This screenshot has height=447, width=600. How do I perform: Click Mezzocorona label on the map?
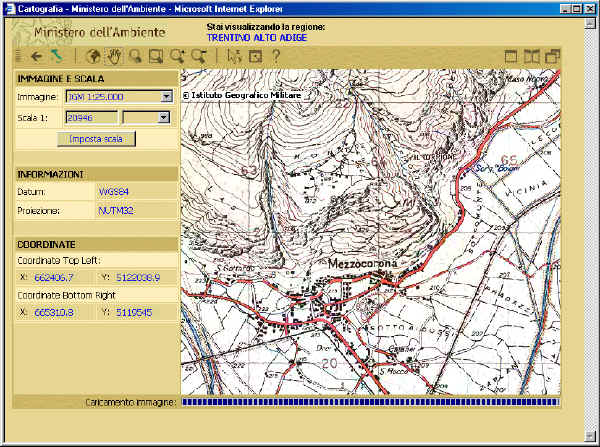click(362, 263)
